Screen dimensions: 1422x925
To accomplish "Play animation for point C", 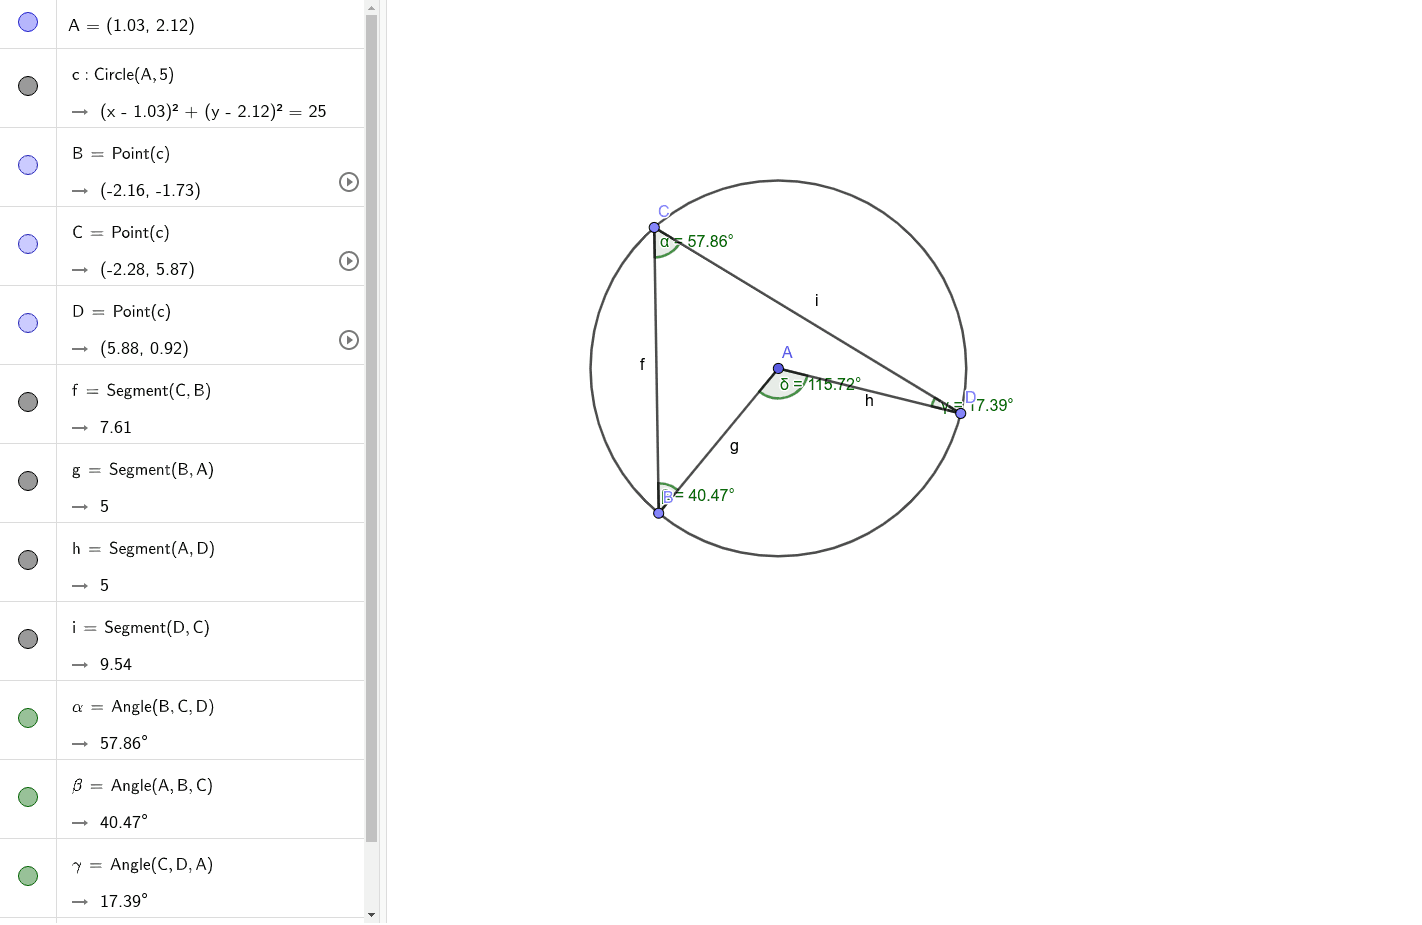I will (x=349, y=261).
